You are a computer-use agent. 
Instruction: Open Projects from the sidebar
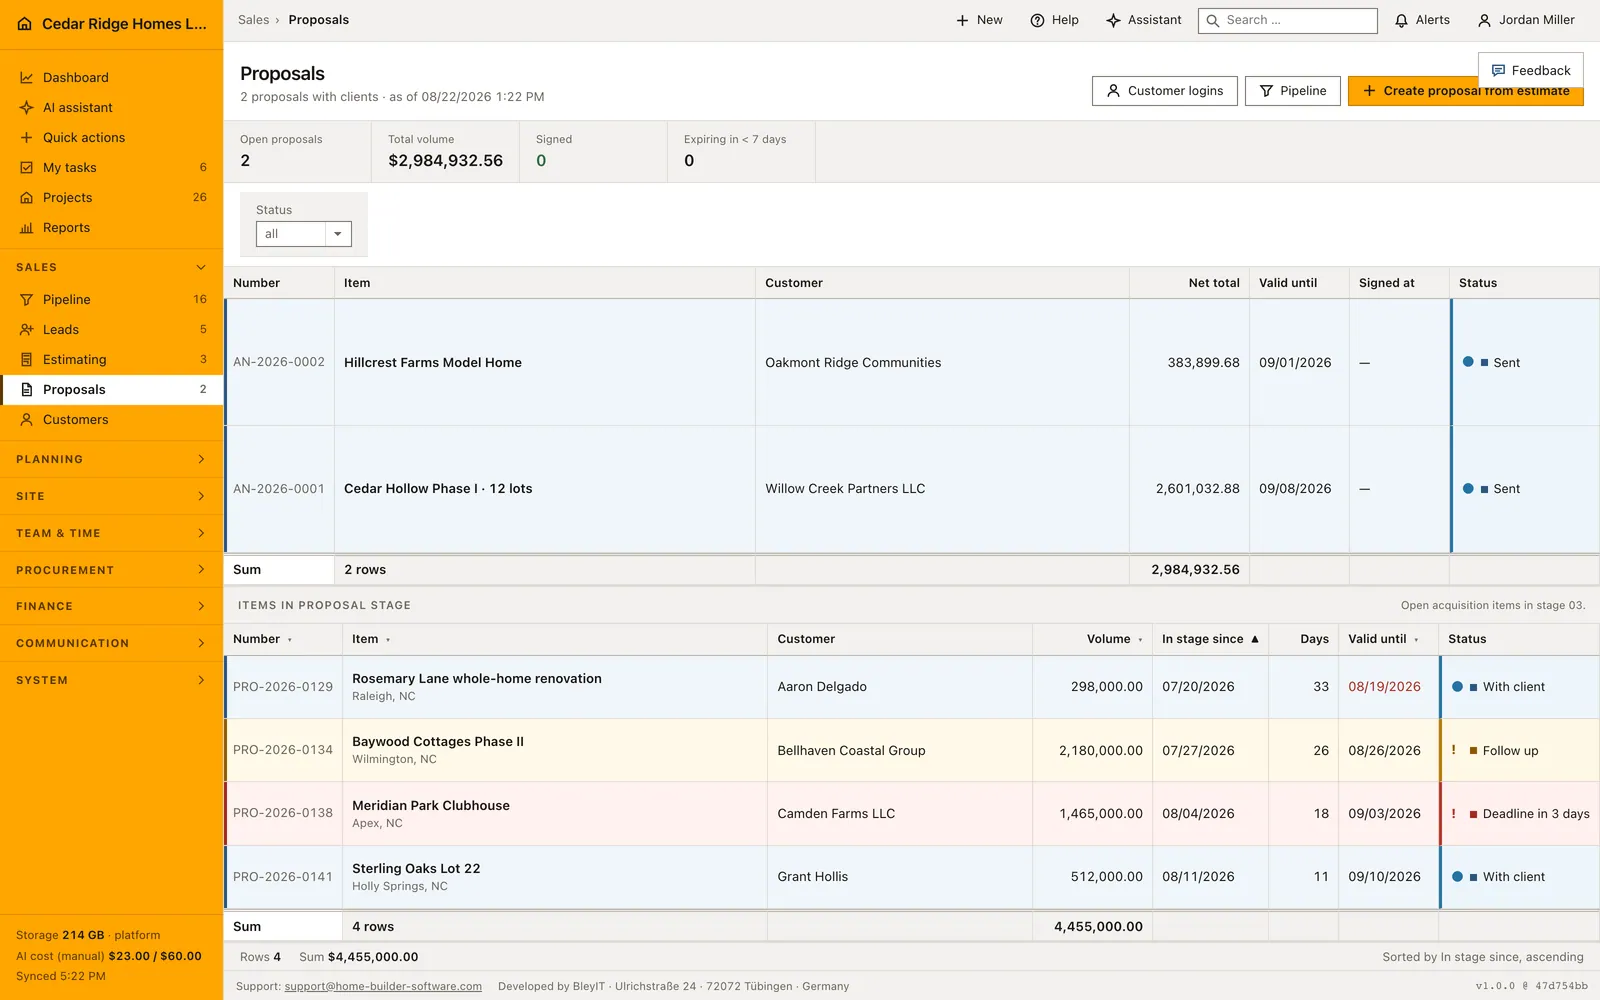[x=111, y=198]
